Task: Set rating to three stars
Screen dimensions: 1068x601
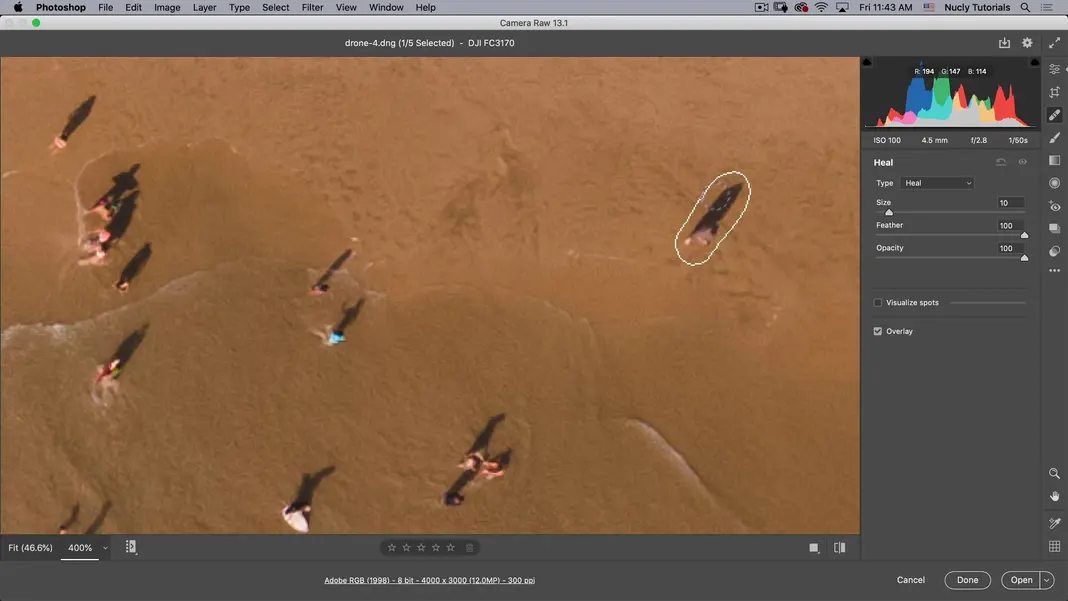Action: click(421, 547)
